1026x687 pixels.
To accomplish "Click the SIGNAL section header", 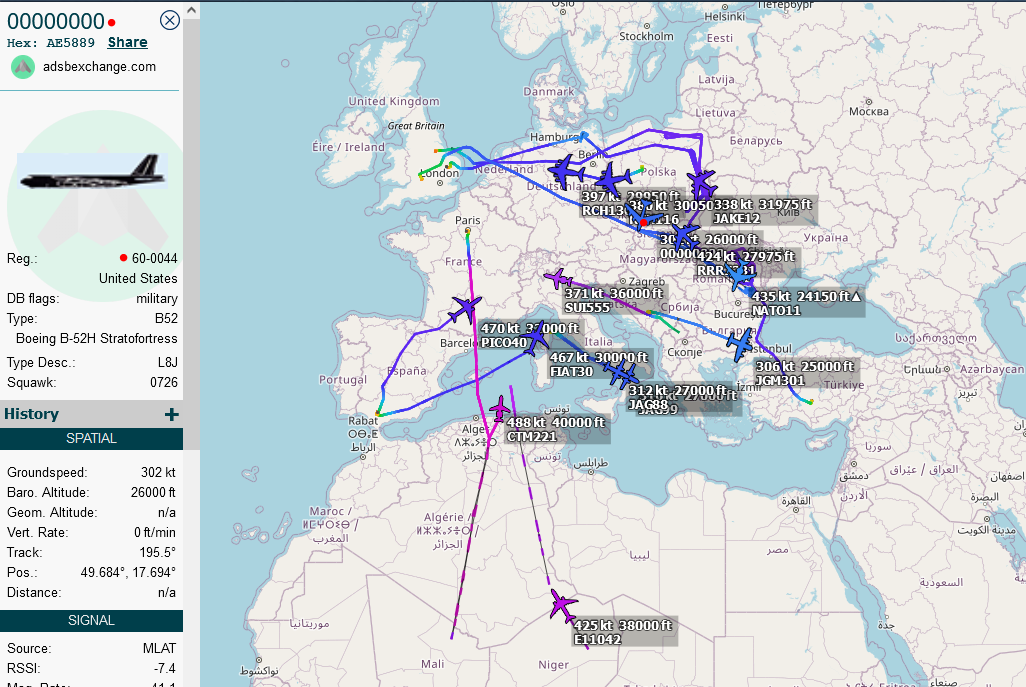I will 92,620.
